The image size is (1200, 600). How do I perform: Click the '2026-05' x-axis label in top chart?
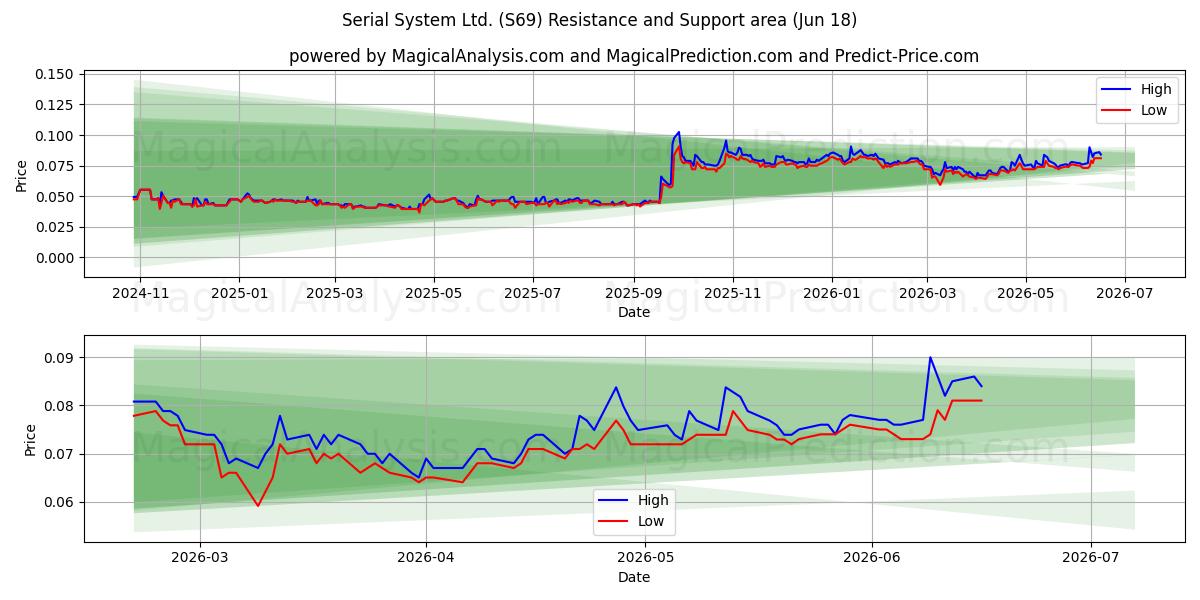(x=1025, y=294)
